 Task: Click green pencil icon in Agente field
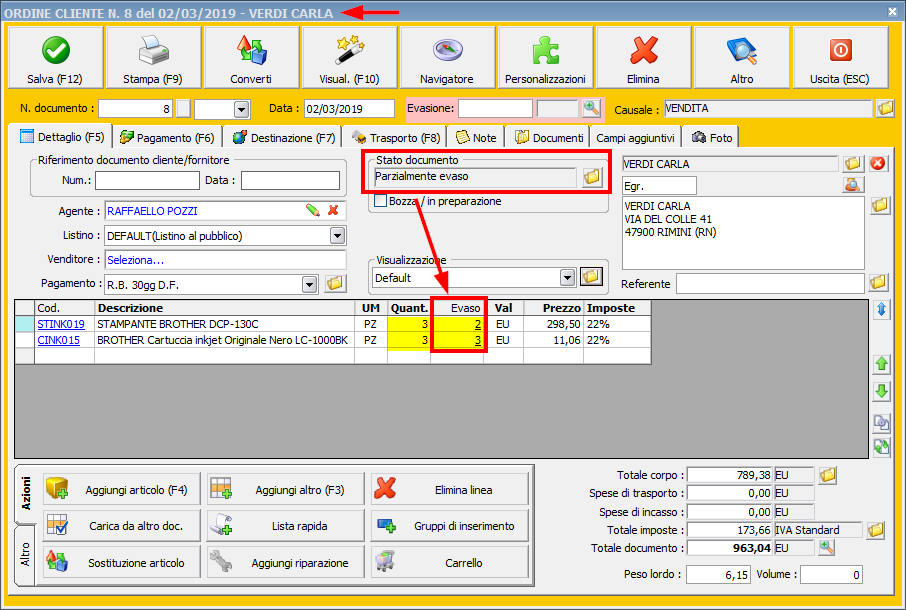pyautogui.click(x=313, y=211)
